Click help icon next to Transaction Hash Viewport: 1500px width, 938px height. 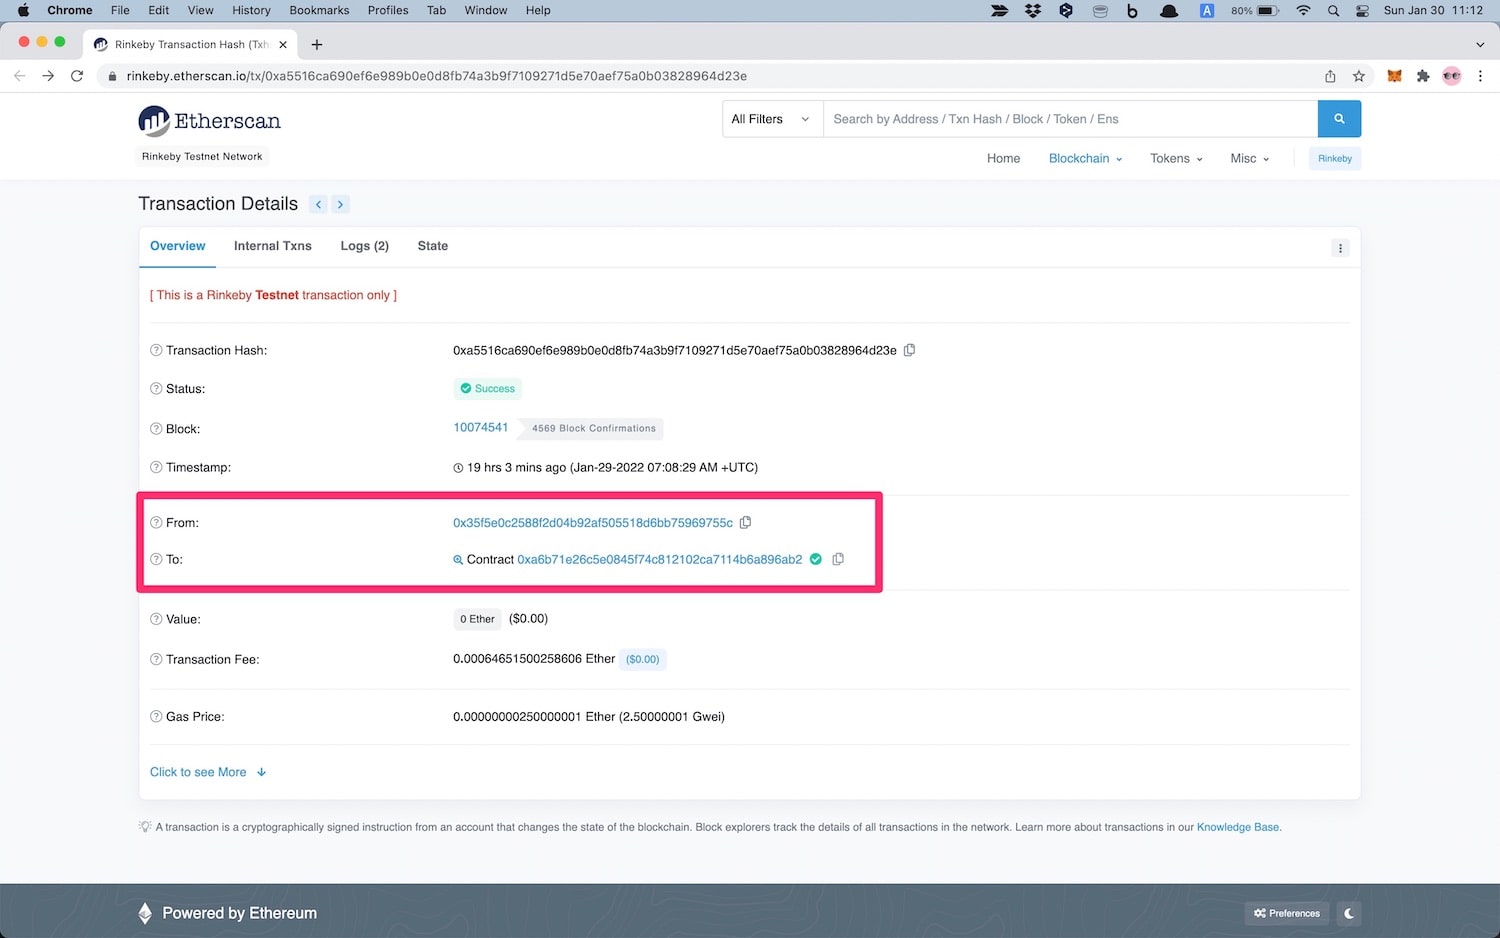click(x=156, y=350)
